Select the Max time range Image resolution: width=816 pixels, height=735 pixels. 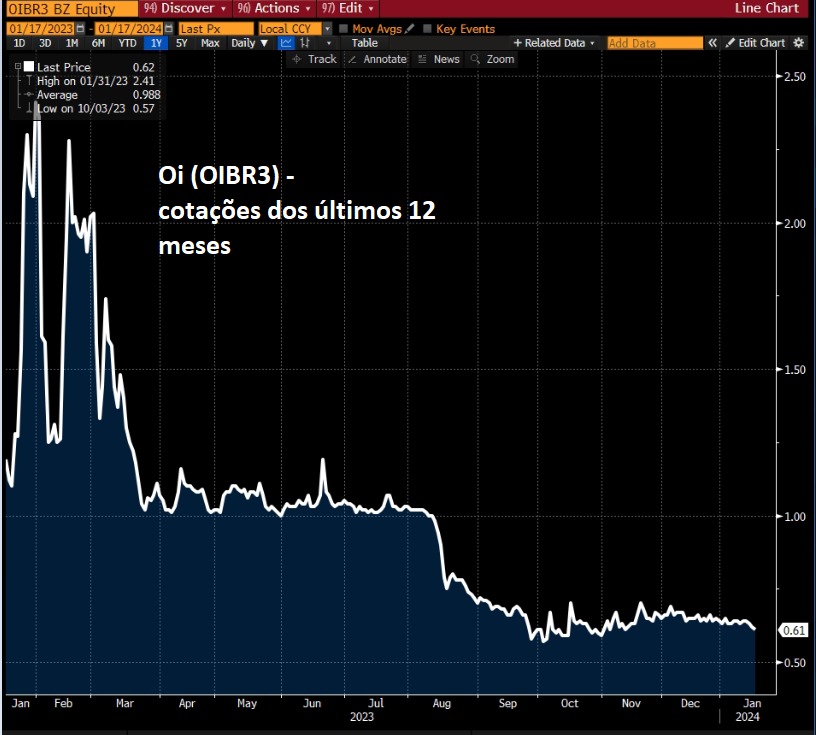210,43
